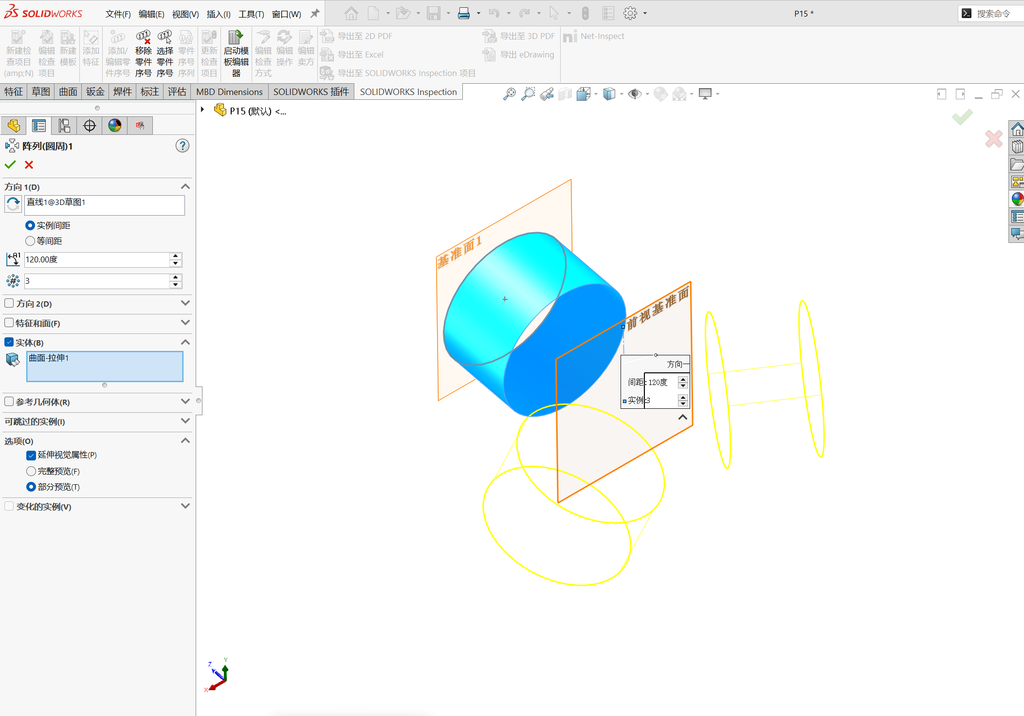Click the instance count field showing 3
Screen dimensions: 1024x716
click(97, 281)
